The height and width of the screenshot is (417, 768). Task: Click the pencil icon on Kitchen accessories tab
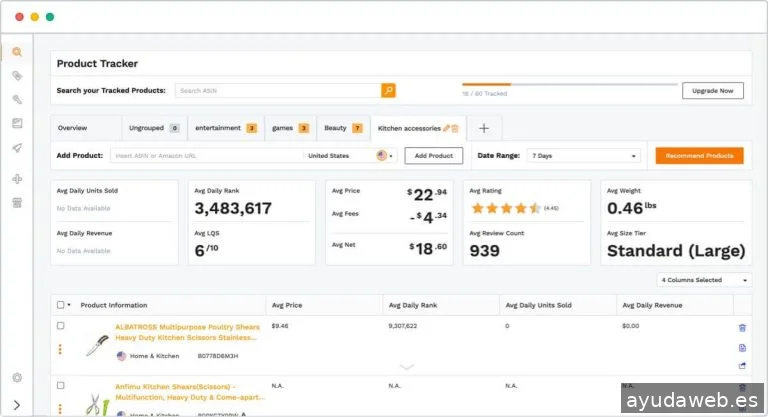tap(446, 128)
